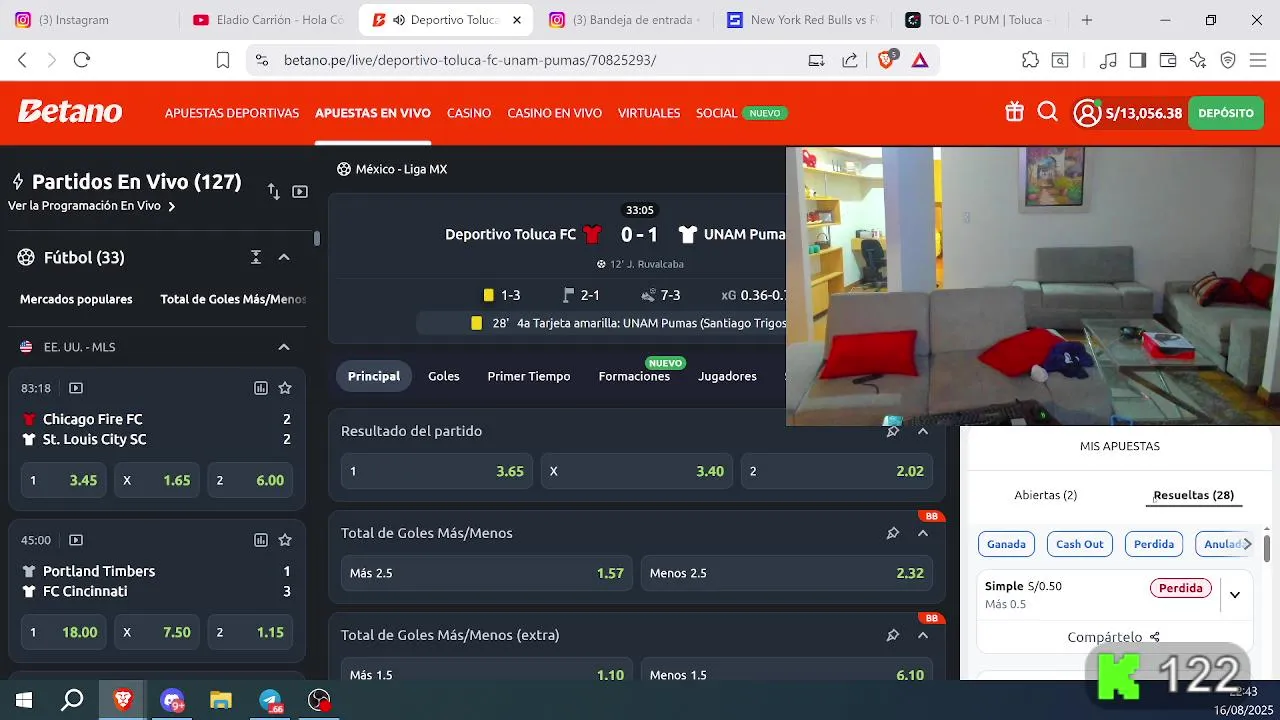Bet on draw X at 3.40
This screenshot has width=1280, height=720.
[x=636, y=471]
